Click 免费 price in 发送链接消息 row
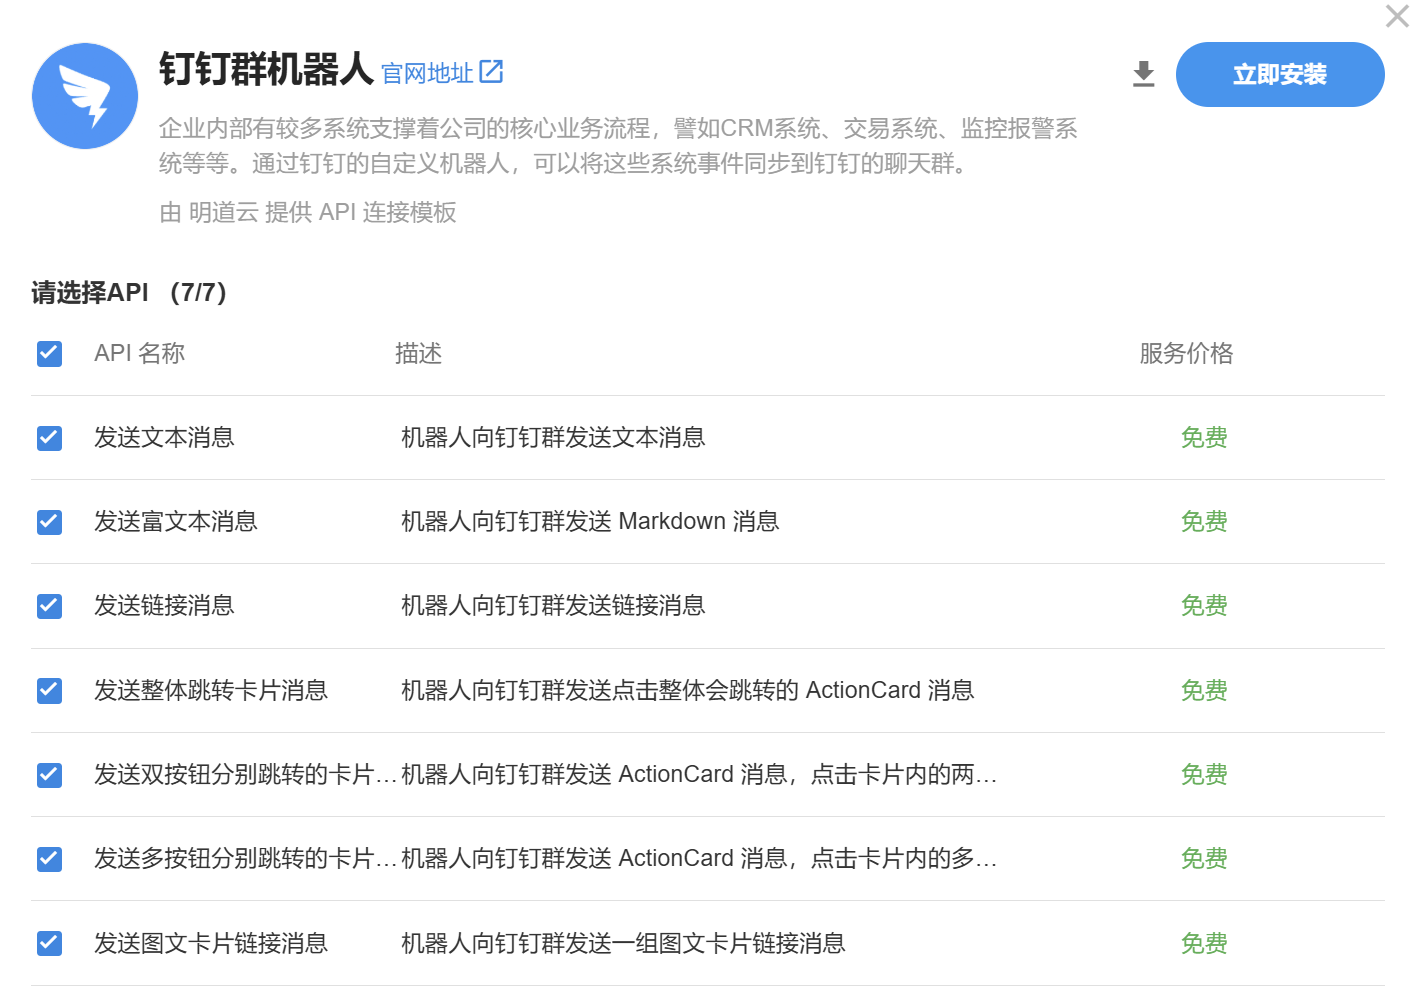The height and width of the screenshot is (1001, 1411). pos(1204,606)
